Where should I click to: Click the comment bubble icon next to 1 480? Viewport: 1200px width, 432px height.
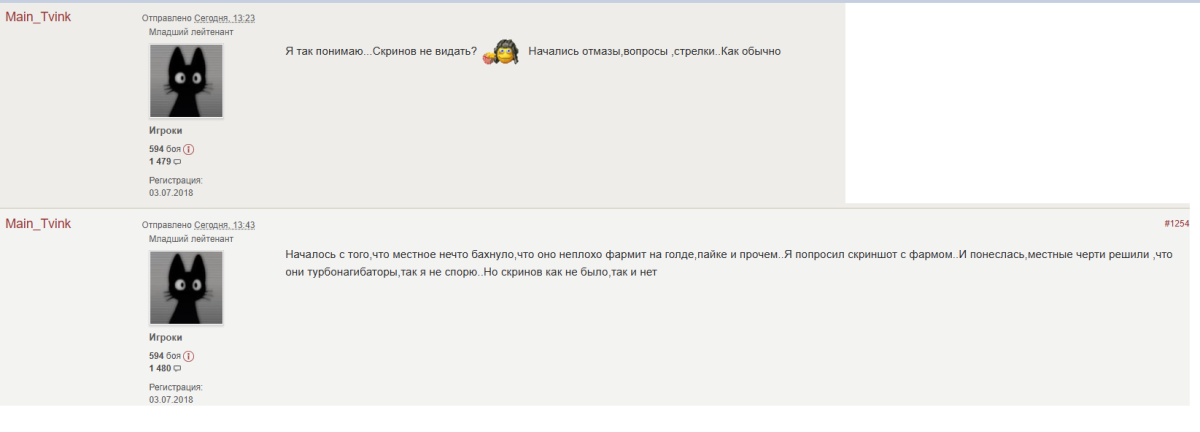(x=178, y=368)
